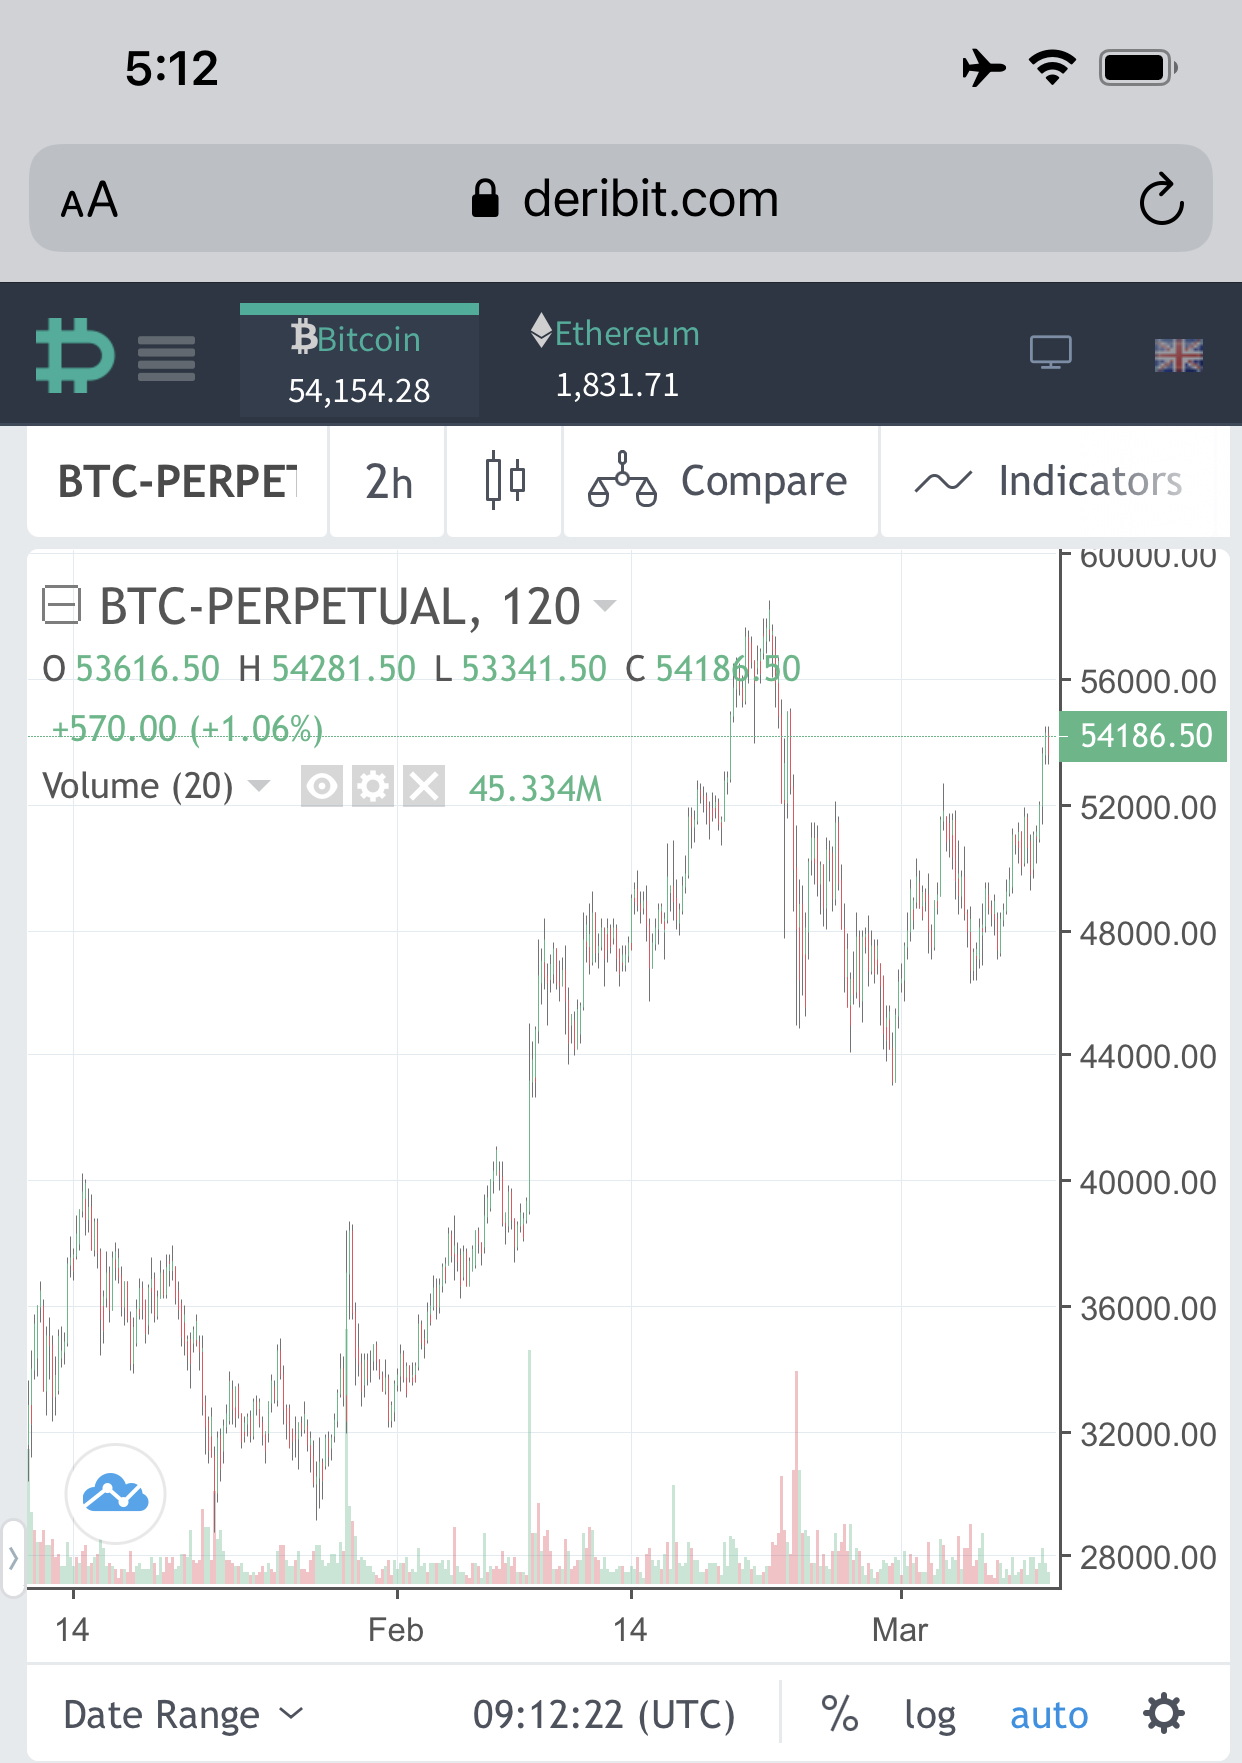Open the 2h timeframe dropdown
This screenshot has width=1242, height=1763.
[x=388, y=481]
